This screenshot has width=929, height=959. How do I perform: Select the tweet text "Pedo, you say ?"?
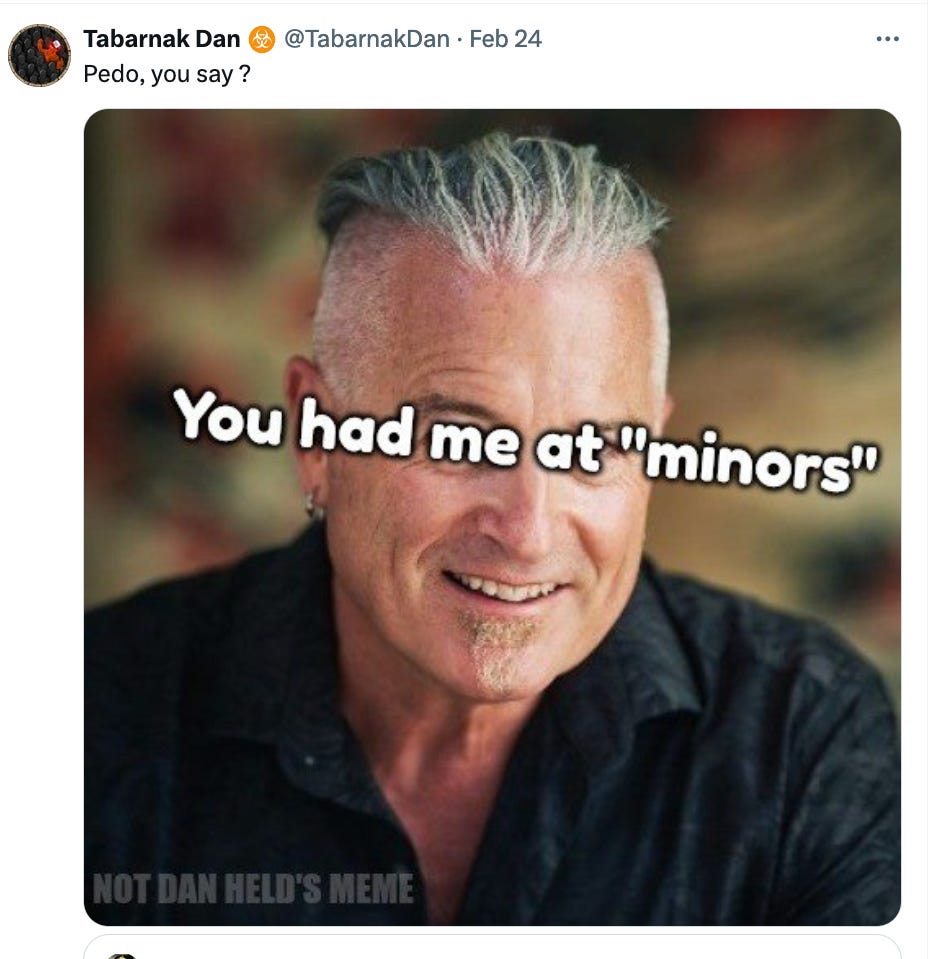coord(167,75)
